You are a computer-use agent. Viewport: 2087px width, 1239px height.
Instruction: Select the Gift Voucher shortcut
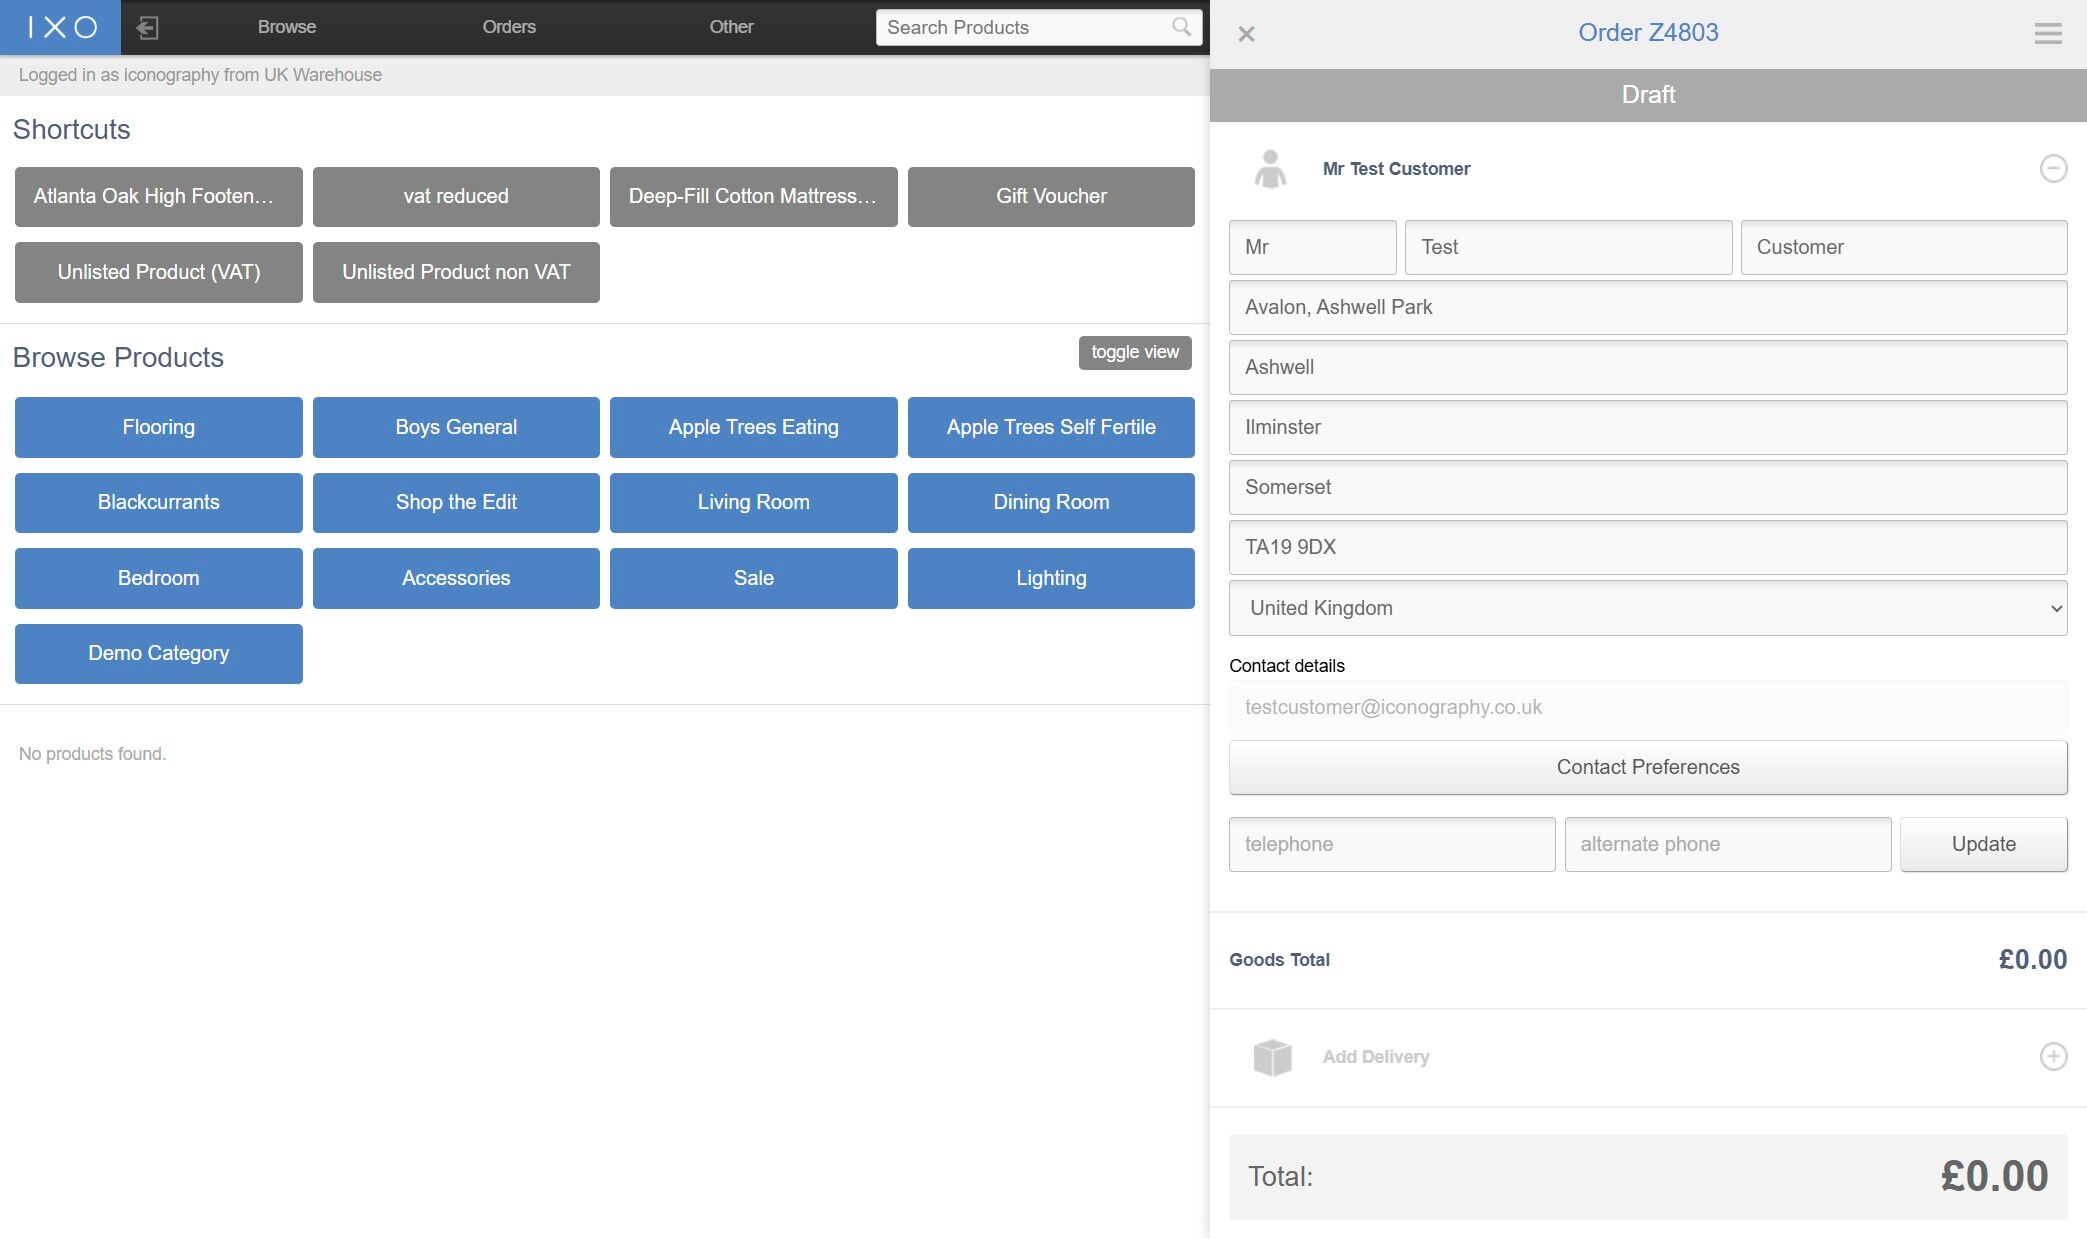coord(1050,196)
